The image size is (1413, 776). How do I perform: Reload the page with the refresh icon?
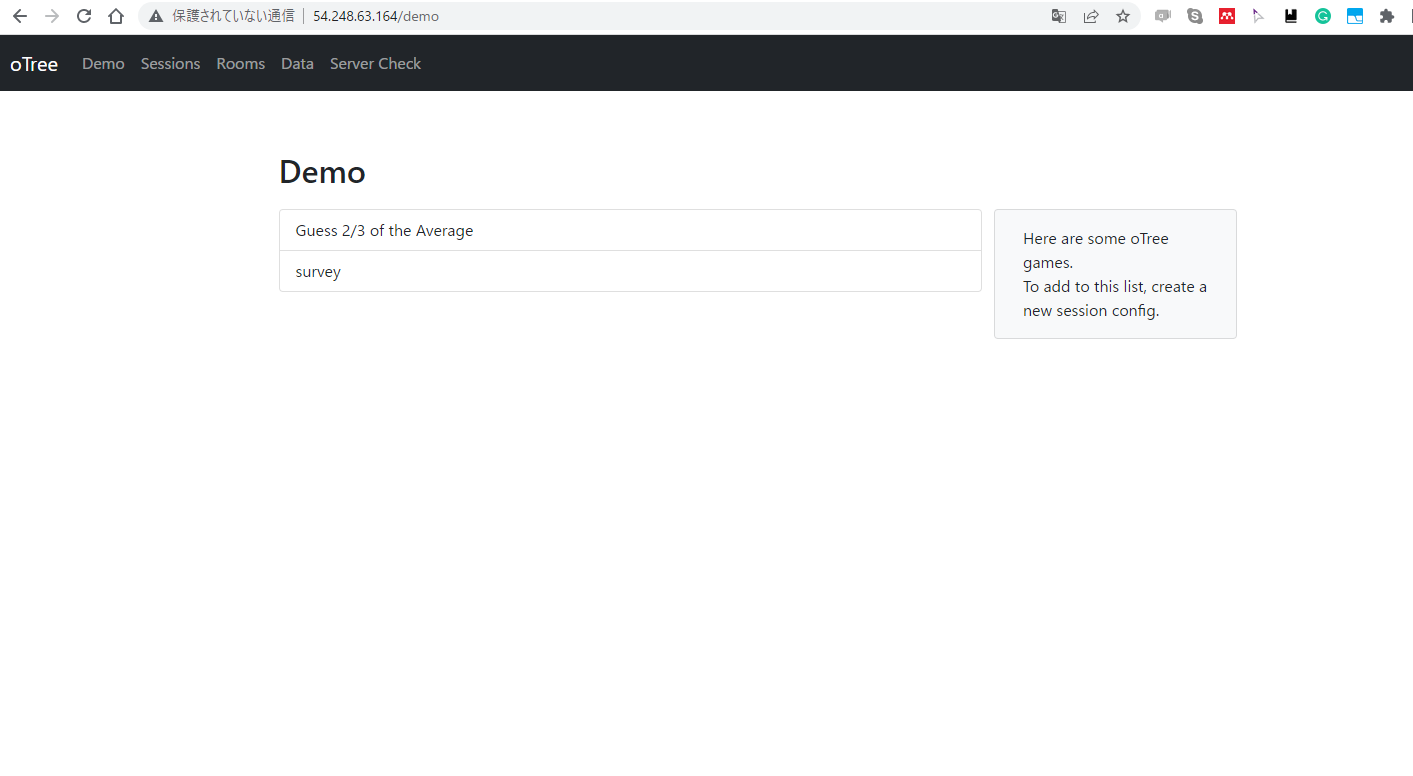coord(84,16)
